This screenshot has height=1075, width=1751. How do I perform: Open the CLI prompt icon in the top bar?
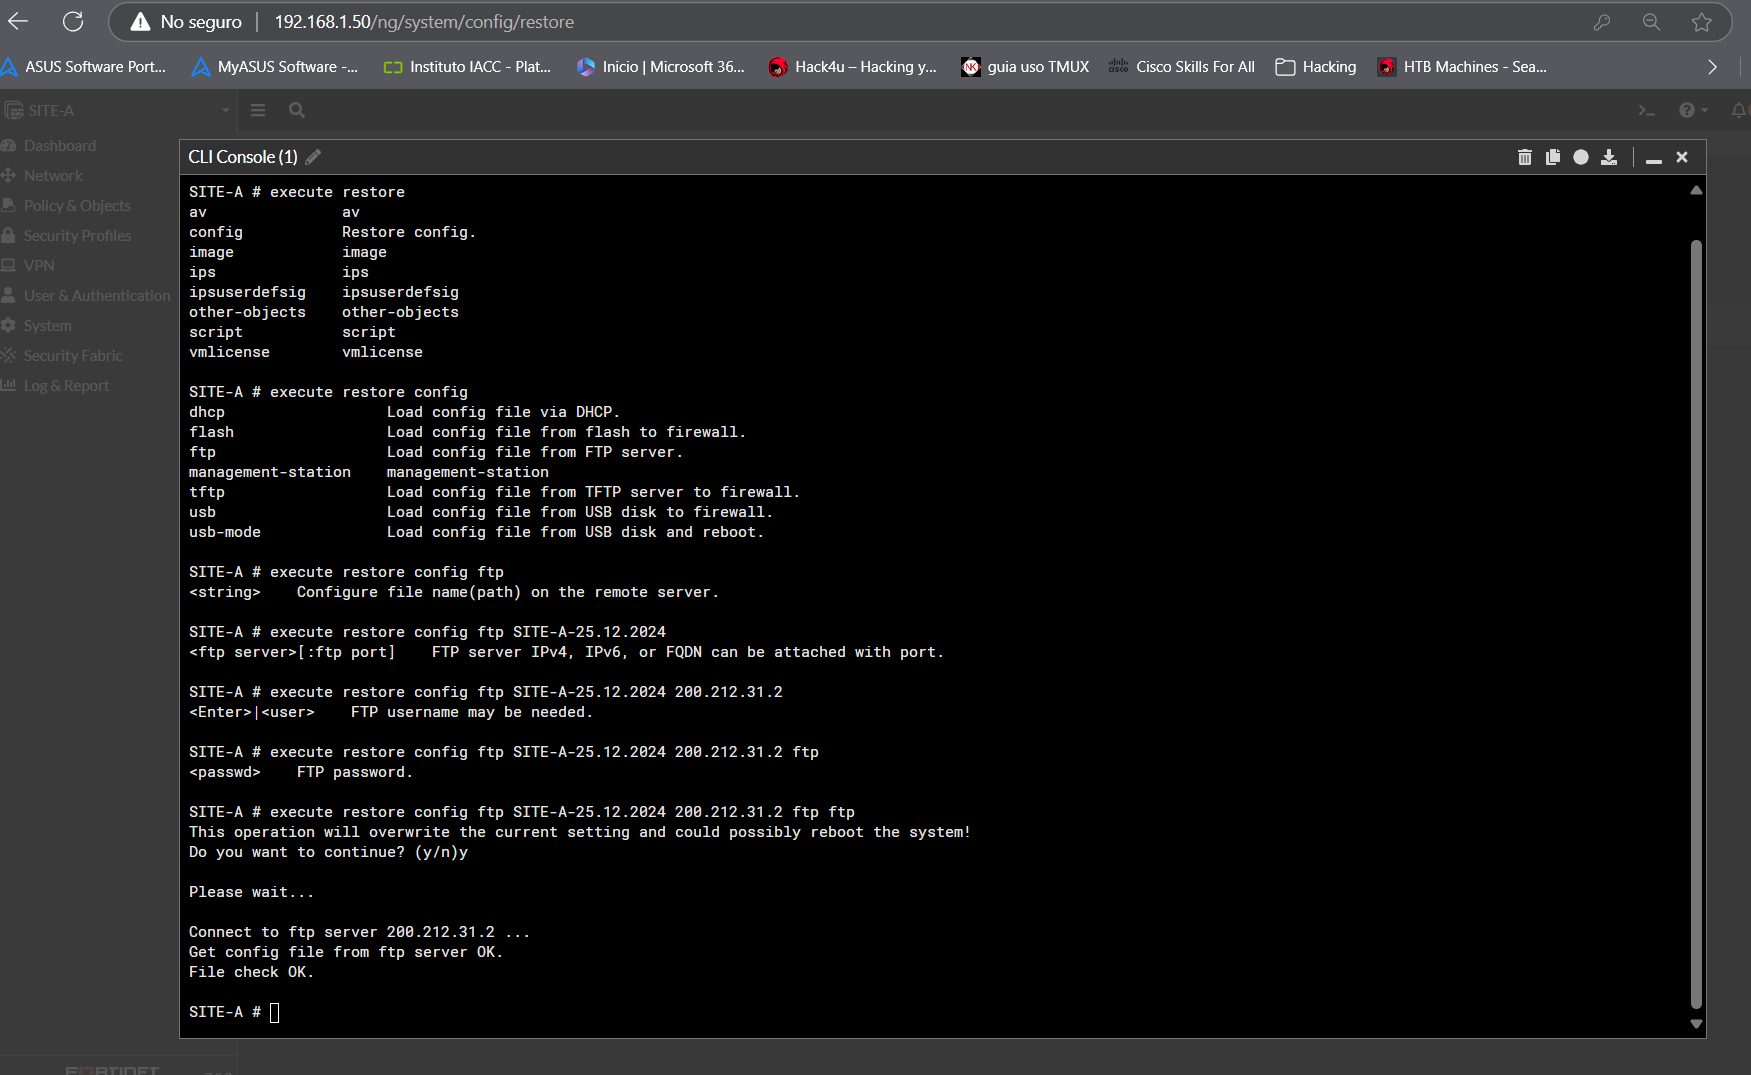click(1646, 110)
